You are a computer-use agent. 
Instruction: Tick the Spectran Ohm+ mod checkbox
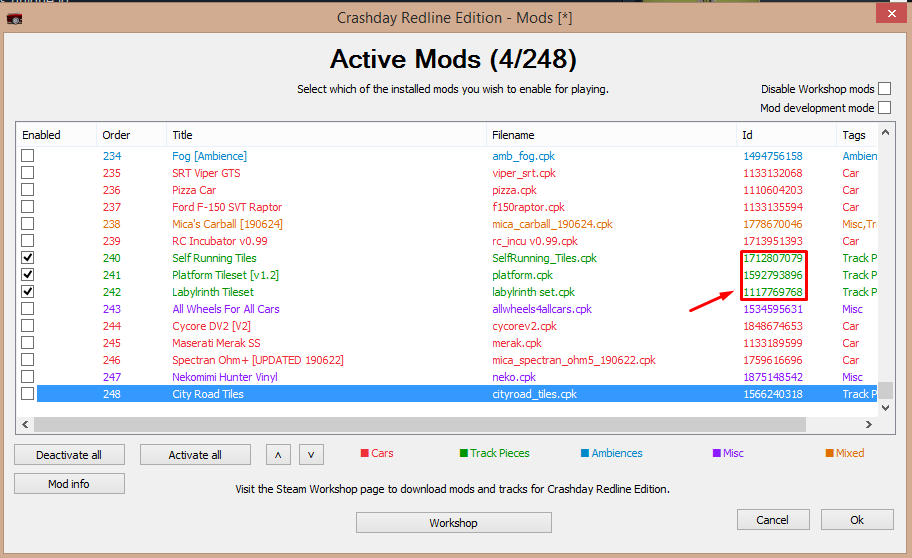27,360
